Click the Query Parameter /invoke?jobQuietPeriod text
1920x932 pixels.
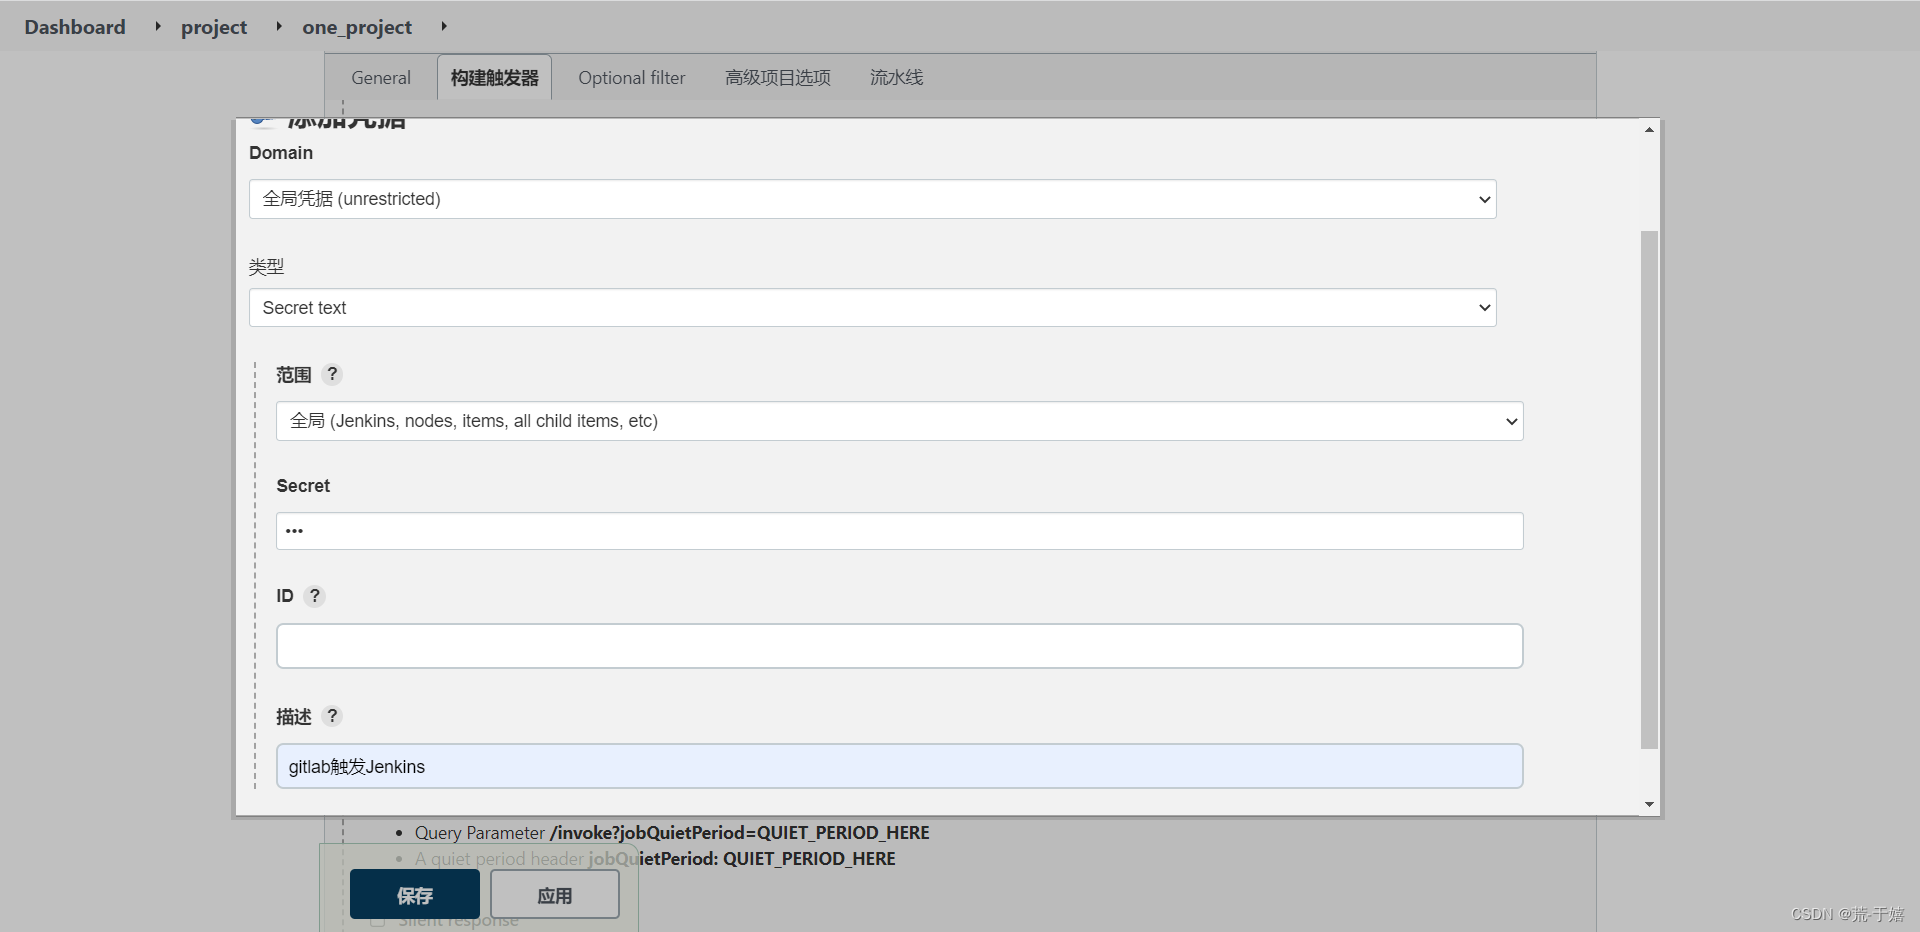point(672,833)
